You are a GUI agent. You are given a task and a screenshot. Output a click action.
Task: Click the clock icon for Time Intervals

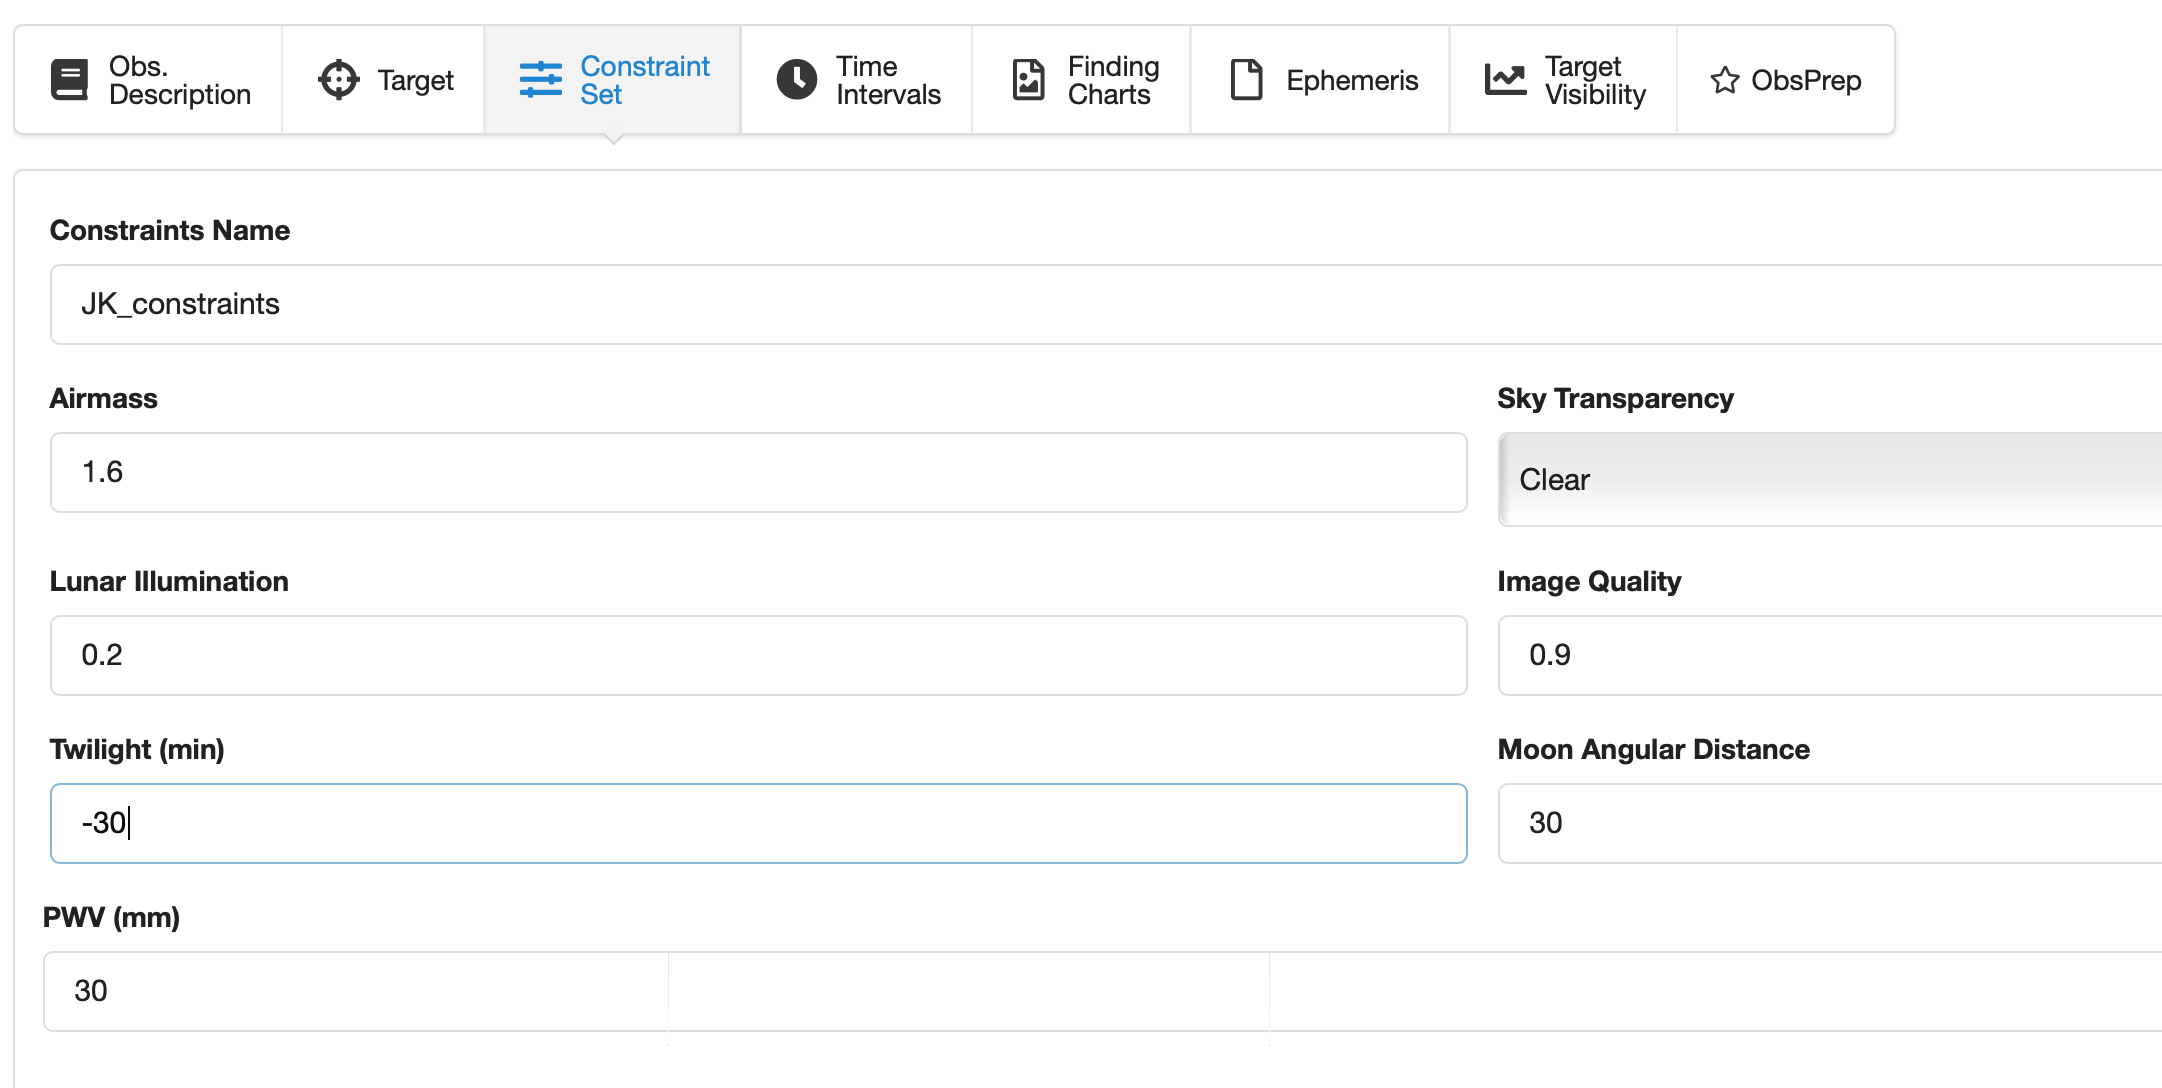pyautogui.click(x=797, y=80)
